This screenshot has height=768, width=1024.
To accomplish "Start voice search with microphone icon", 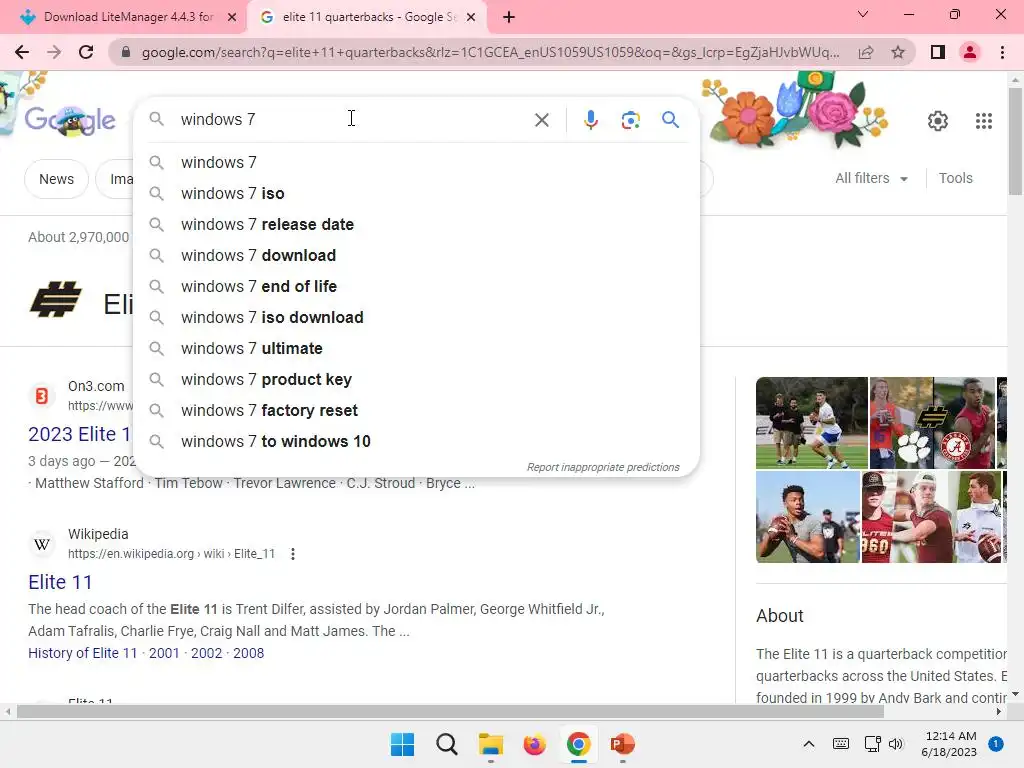I will tap(590, 120).
